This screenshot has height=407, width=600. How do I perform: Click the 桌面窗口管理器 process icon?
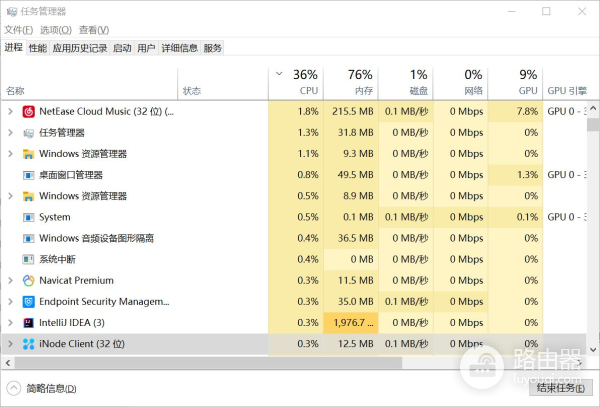pyautogui.click(x=28, y=175)
